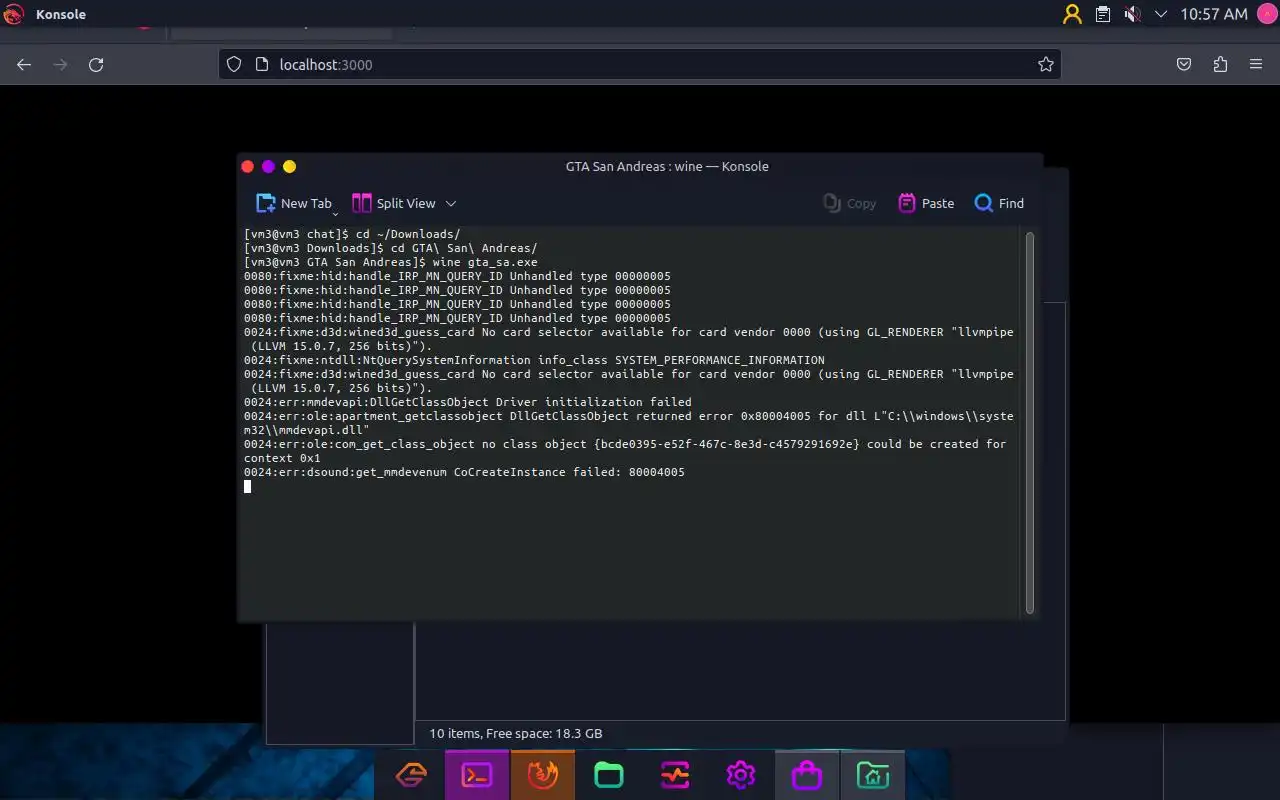The height and width of the screenshot is (800, 1280).
Task: Paste clipboard using the Paste button
Action: (x=926, y=203)
